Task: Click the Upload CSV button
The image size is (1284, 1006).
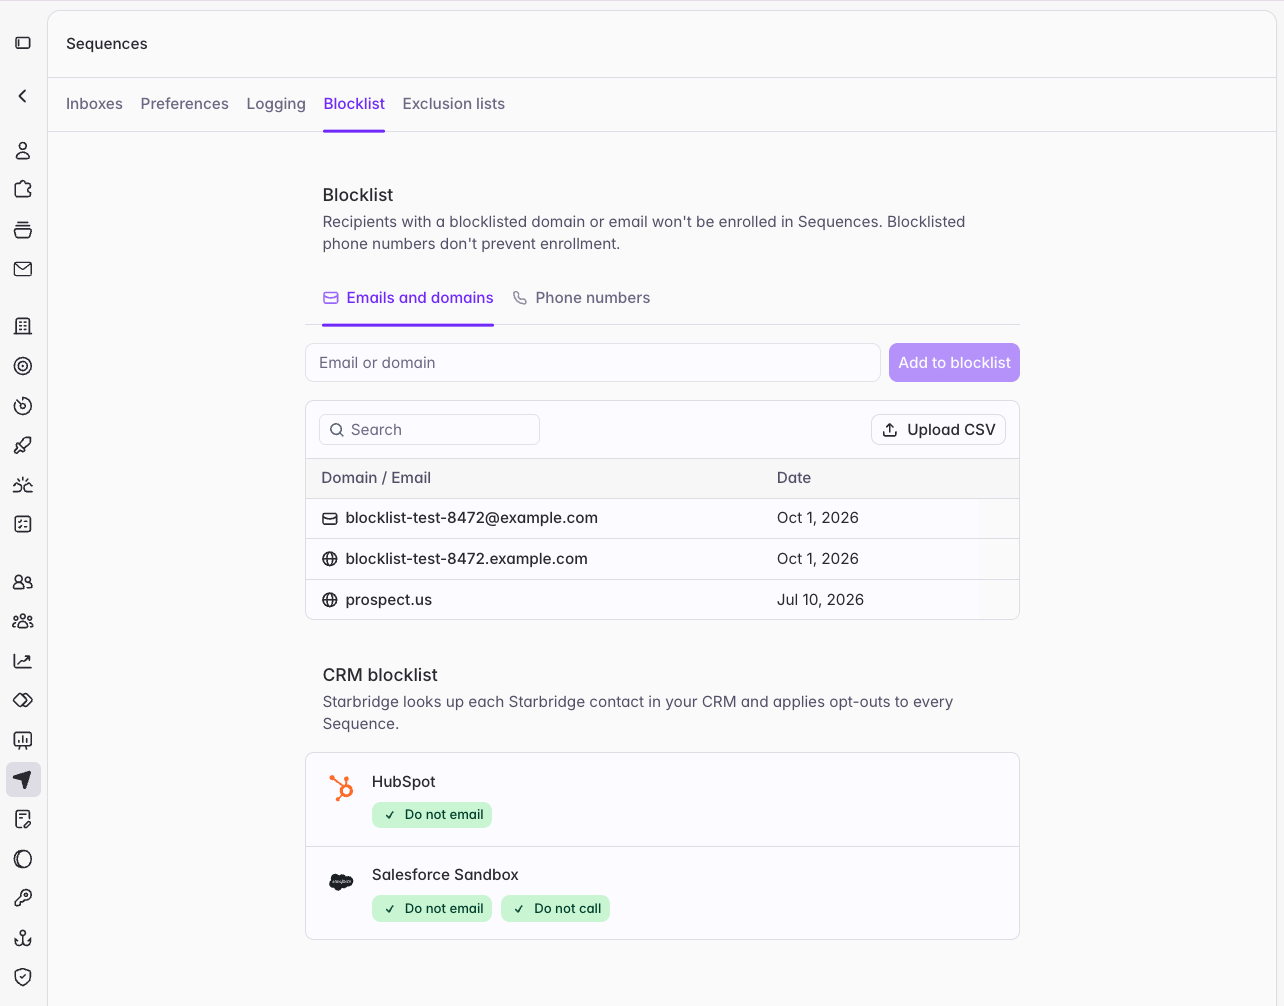Action: tap(938, 430)
